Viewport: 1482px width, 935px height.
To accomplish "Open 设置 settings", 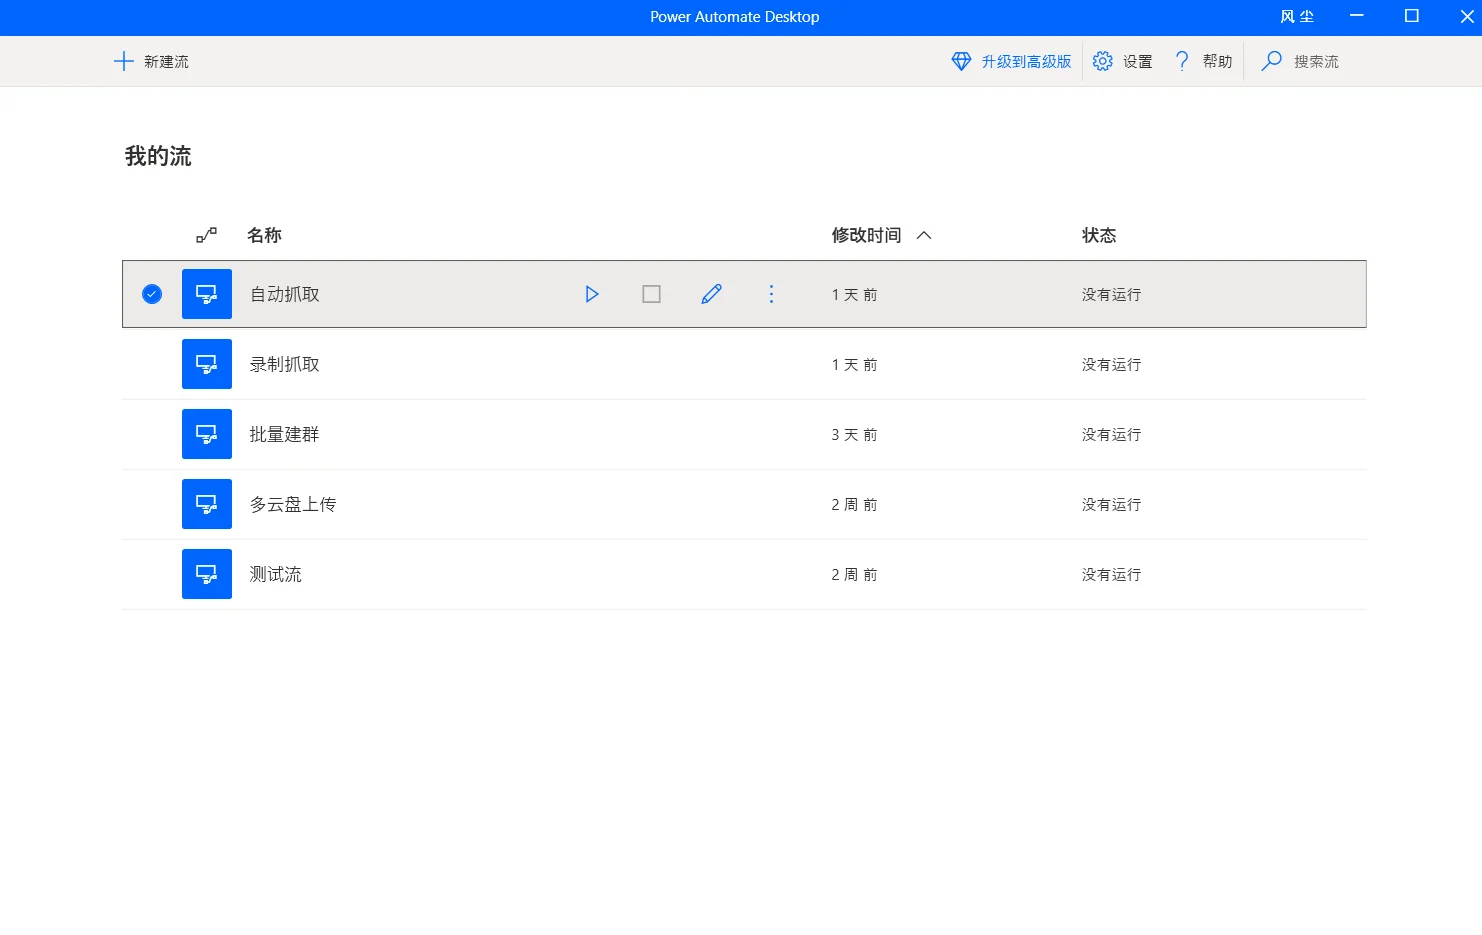I will (1137, 61).
